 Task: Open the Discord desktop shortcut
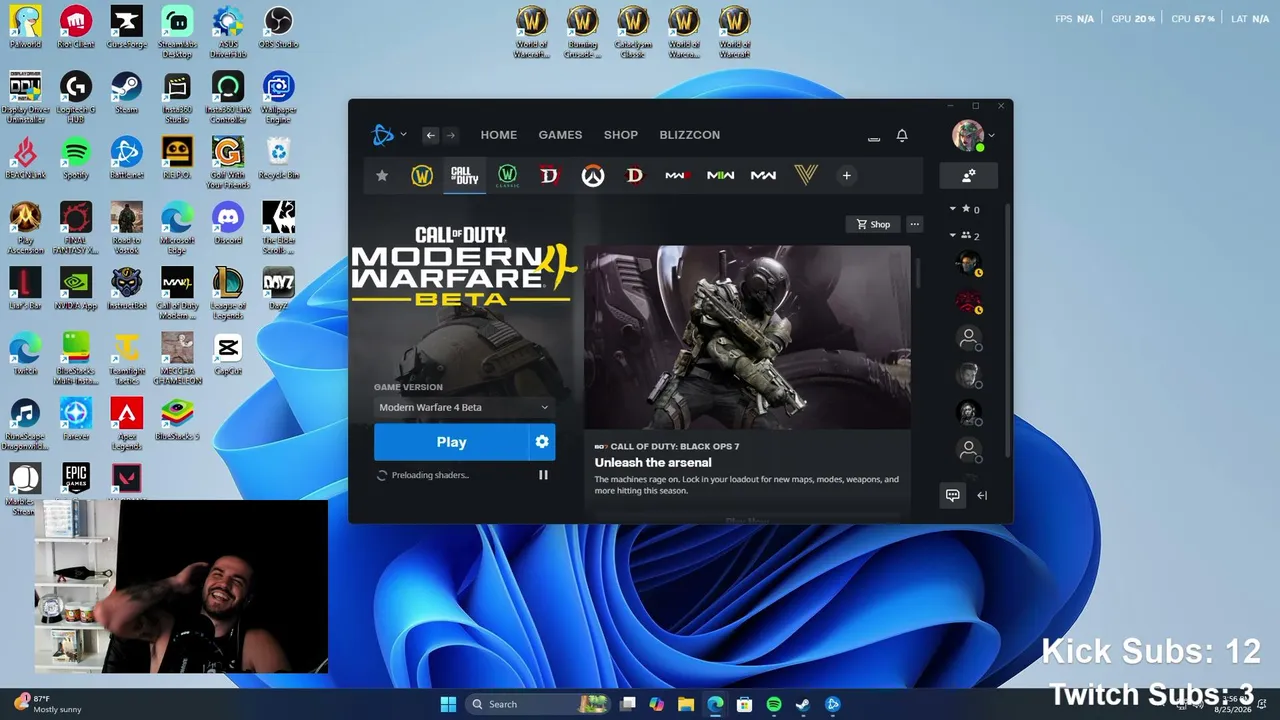click(228, 223)
